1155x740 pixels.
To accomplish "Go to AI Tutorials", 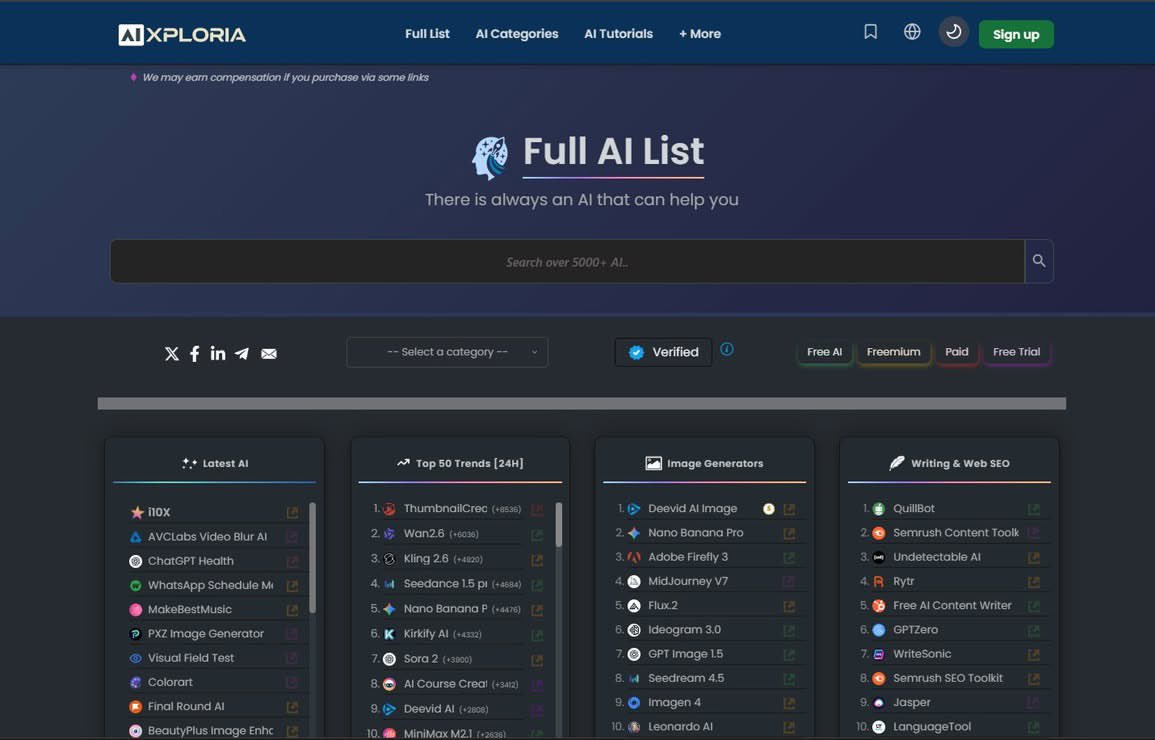I will point(619,34).
